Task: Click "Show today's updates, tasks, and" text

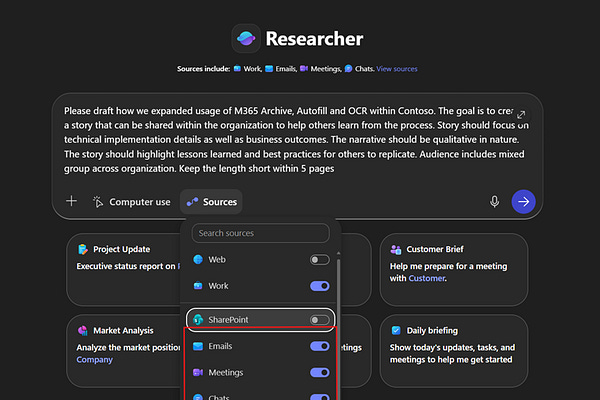Action: pyautogui.click(x=452, y=348)
